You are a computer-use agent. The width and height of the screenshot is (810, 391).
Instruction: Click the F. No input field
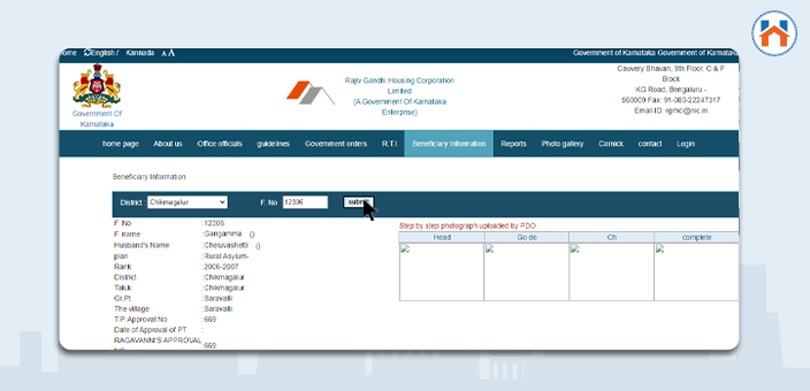[305, 202]
